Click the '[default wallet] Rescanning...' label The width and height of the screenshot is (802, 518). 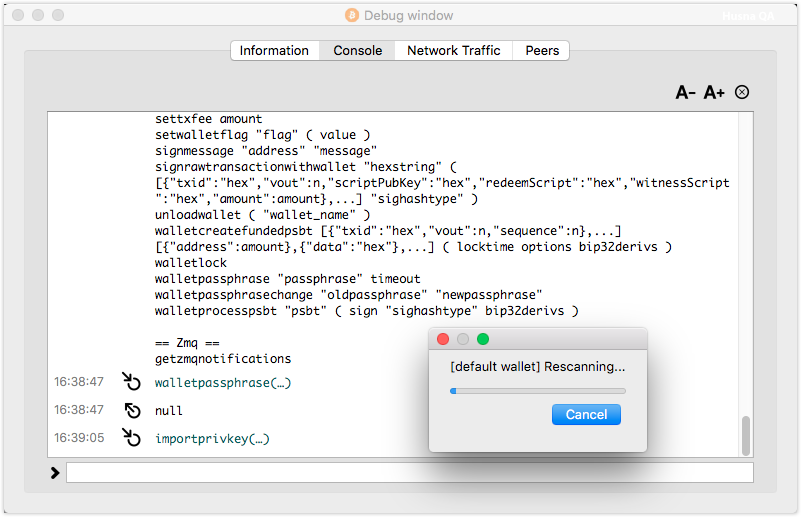coord(538,367)
